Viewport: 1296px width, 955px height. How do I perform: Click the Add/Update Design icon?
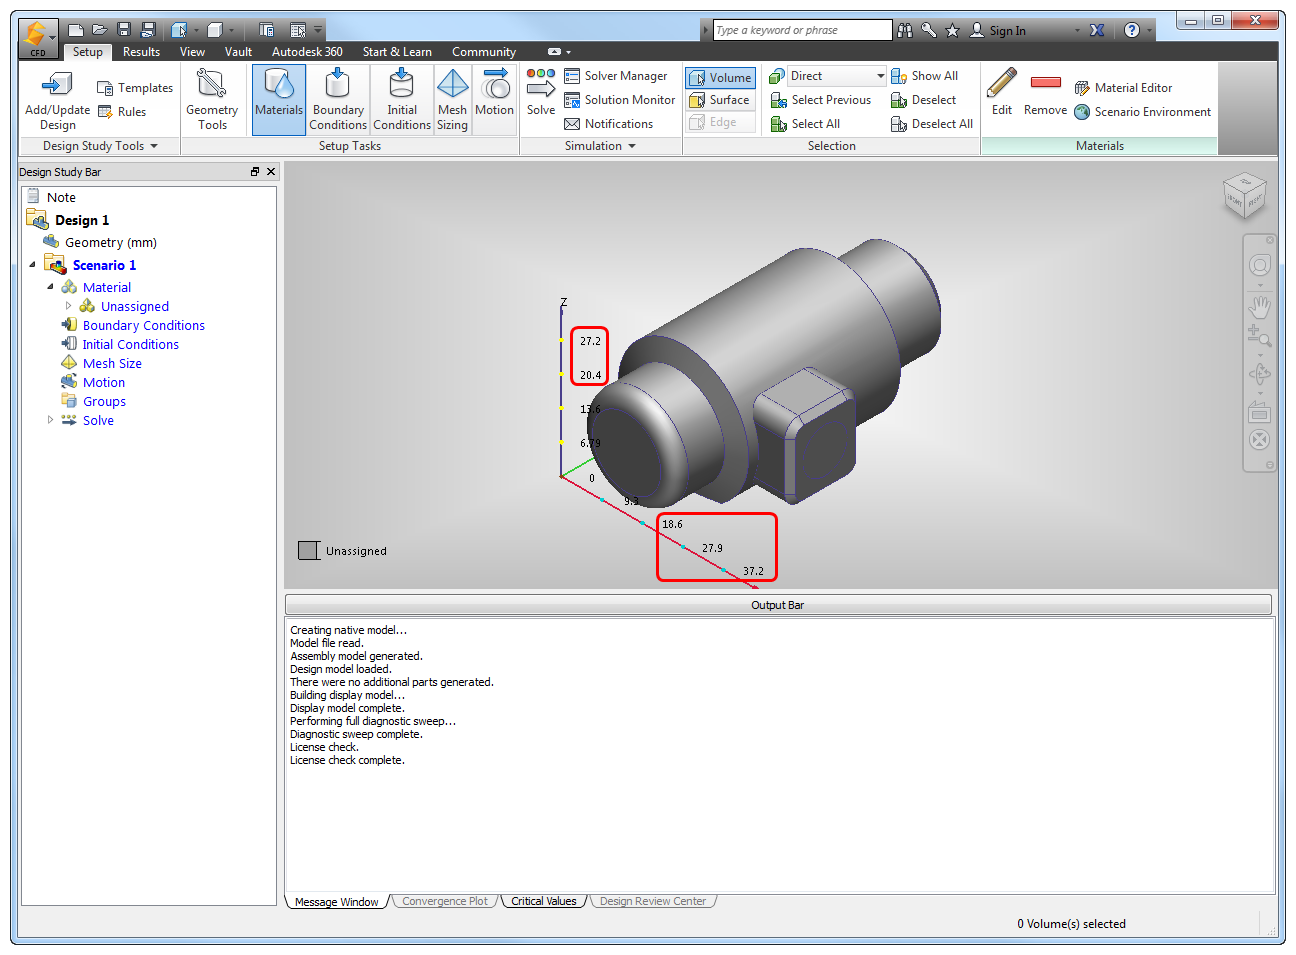[57, 100]
